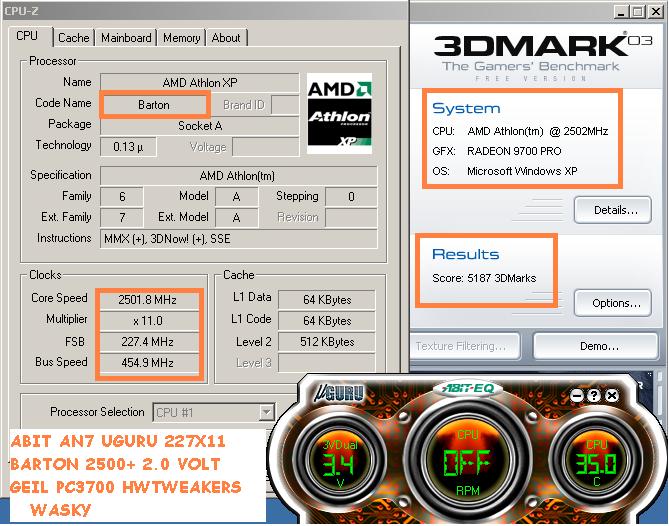
Task: Click the AMD Athlon XP logo
Action: pos(340,113)
